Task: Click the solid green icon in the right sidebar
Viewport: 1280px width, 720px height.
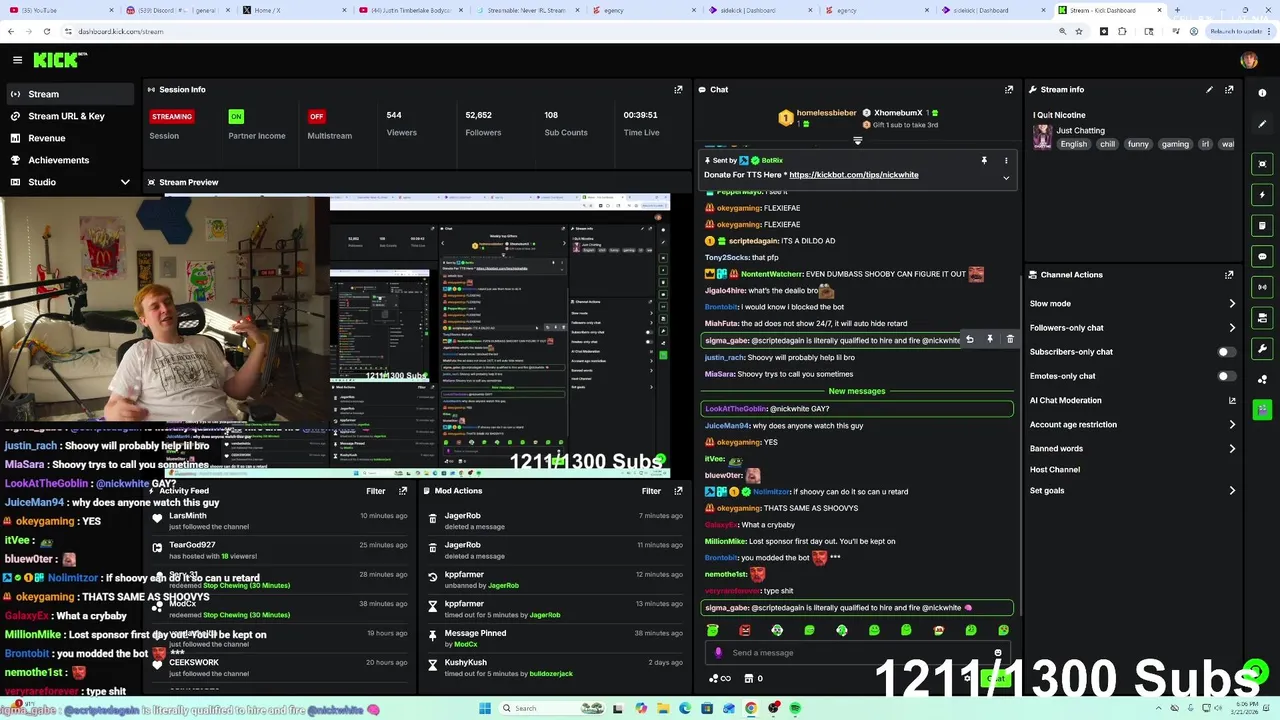Action: tap(1262, 410)
